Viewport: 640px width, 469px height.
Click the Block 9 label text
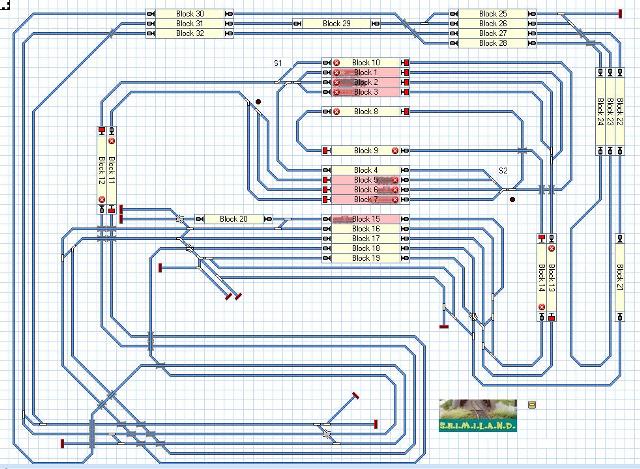[x=366, y=151]
